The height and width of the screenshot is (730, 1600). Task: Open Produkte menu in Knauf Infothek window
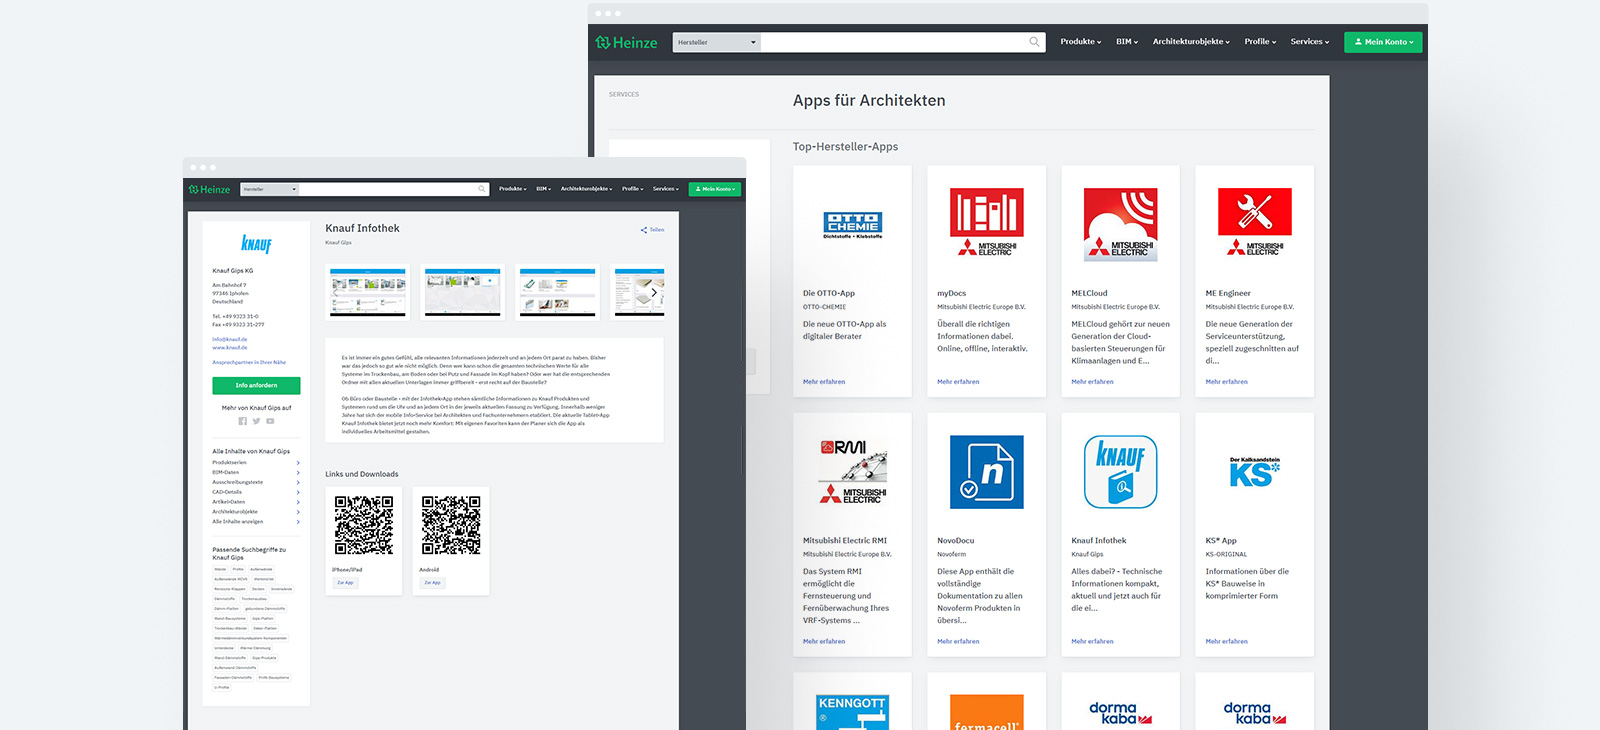click(x=513, y=189)
